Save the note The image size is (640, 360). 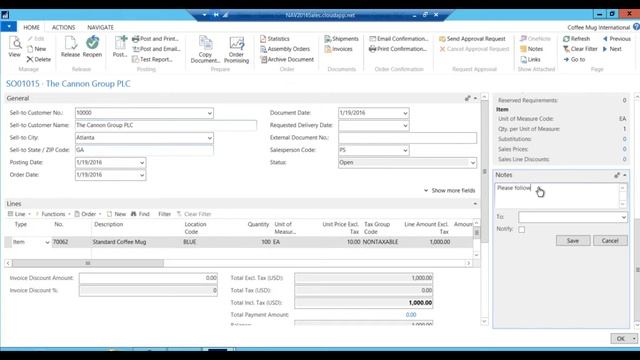tap(573, 241)
